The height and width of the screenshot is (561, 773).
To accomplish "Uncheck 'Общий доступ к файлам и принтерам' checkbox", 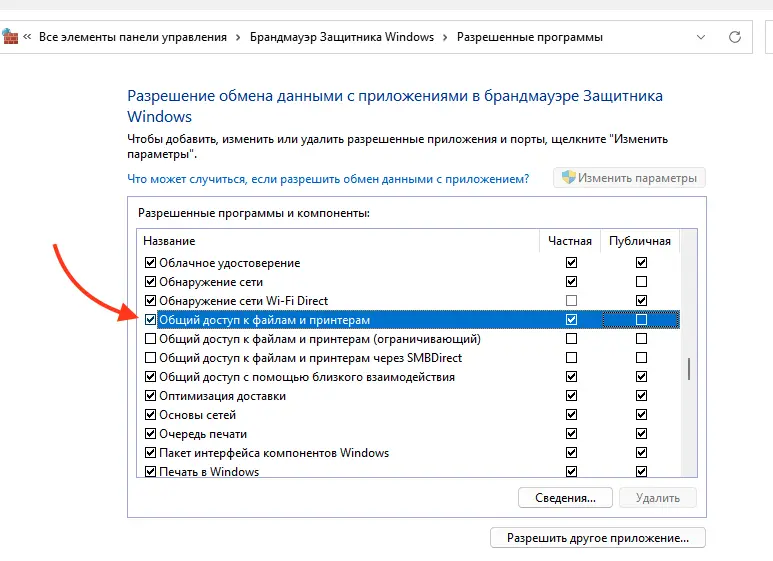I will tap(150, 320).
